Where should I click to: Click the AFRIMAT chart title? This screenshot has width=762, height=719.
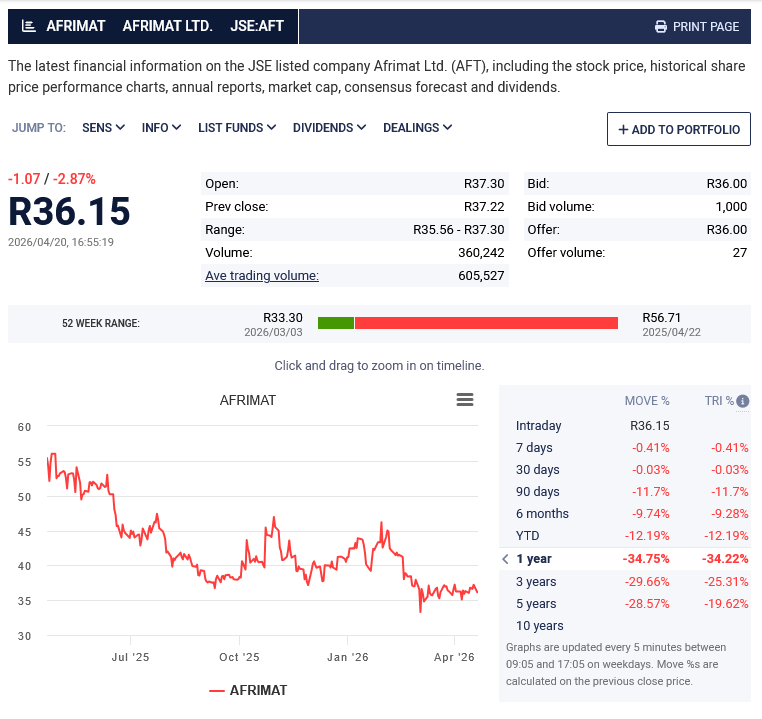[x=248, y=400]
